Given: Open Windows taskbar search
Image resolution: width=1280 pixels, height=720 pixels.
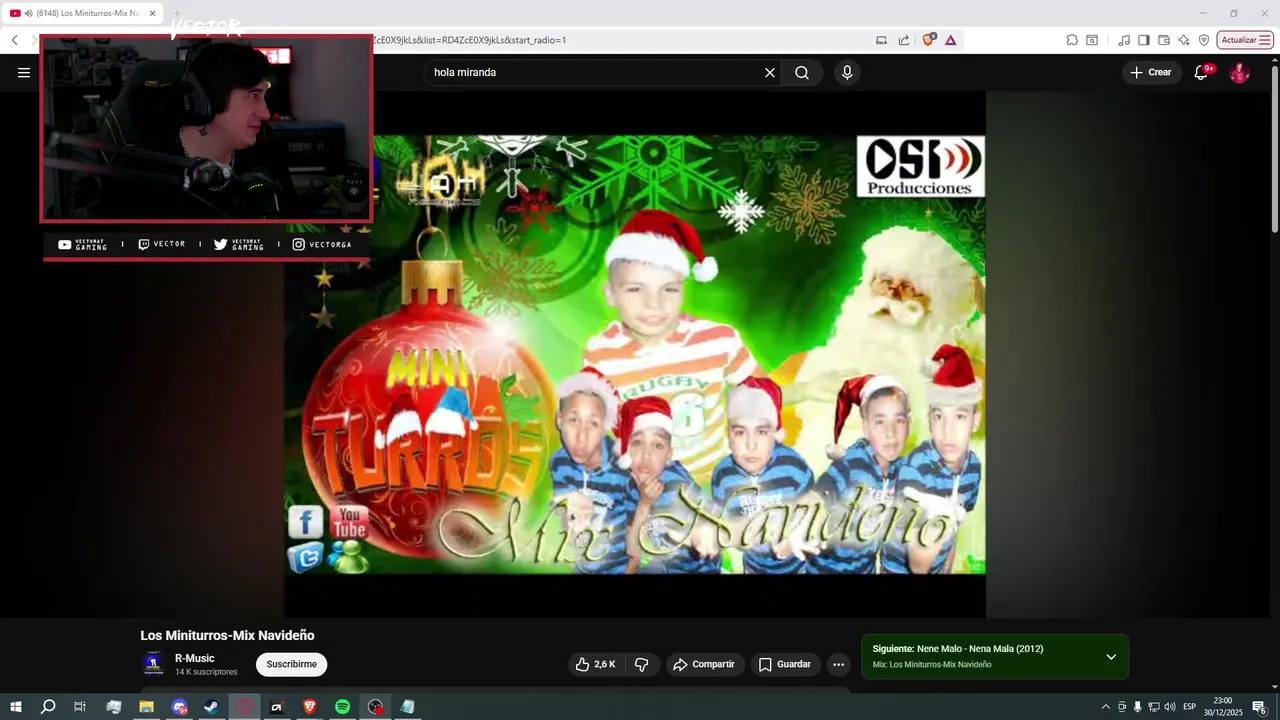Looking at the screenshot, I should 48,707.
